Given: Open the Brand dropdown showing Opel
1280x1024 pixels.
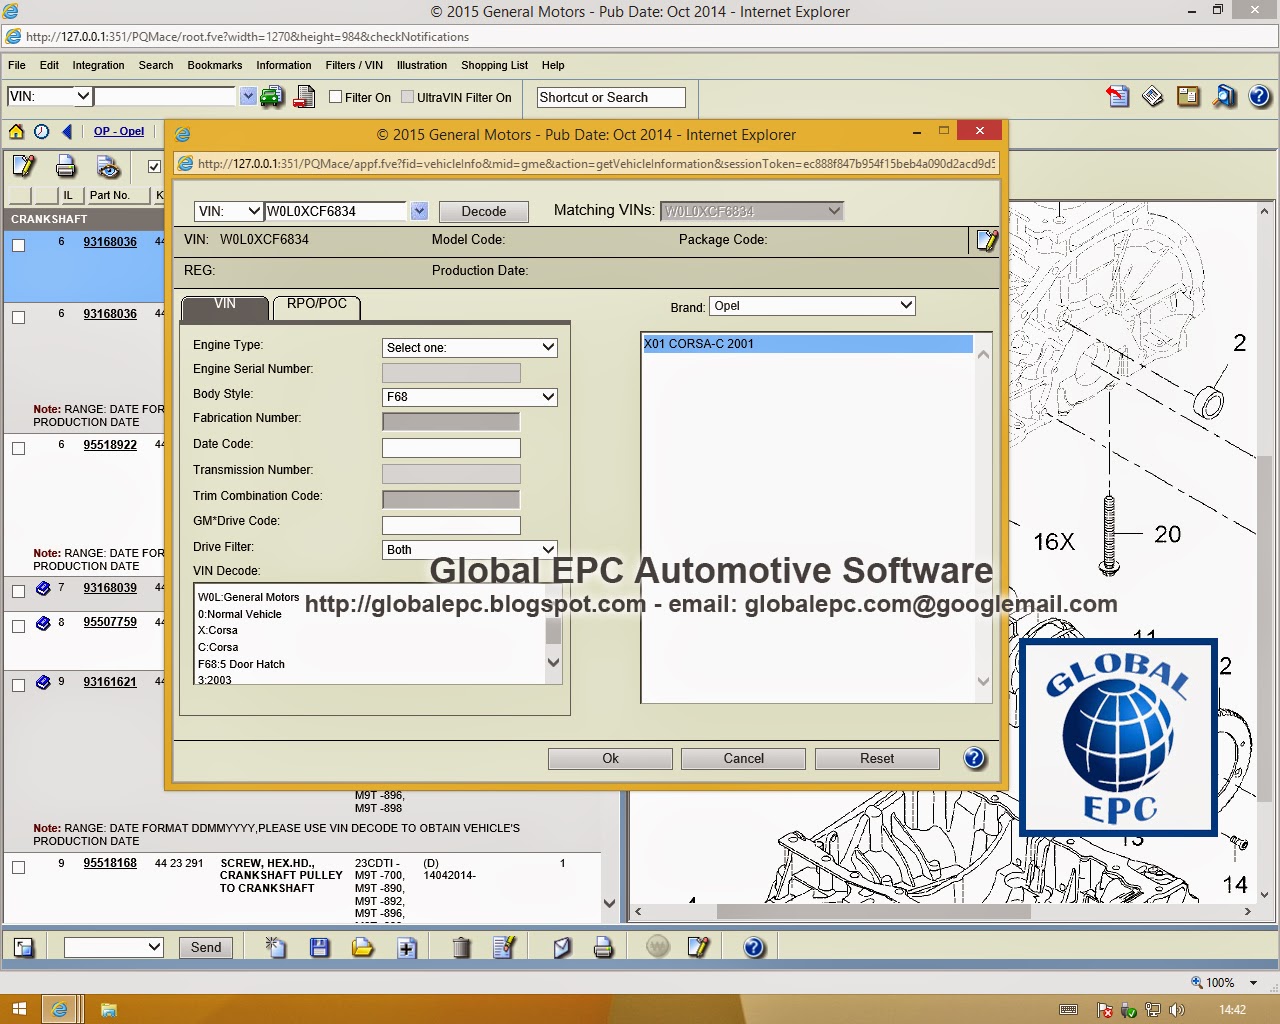Looking at the screenshot, I should point(812,306).
